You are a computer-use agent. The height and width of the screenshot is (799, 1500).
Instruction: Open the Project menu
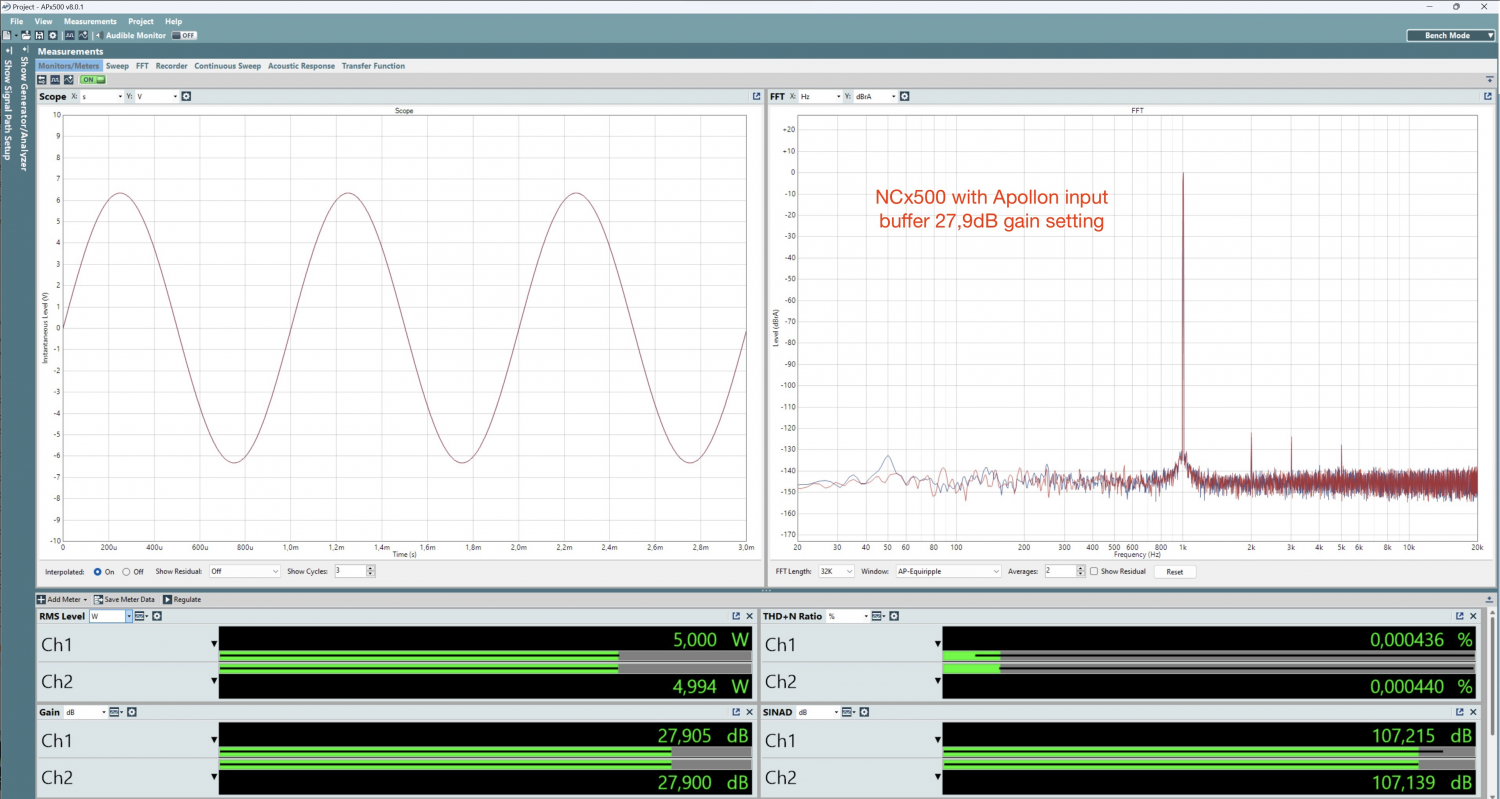coord(141,21)
